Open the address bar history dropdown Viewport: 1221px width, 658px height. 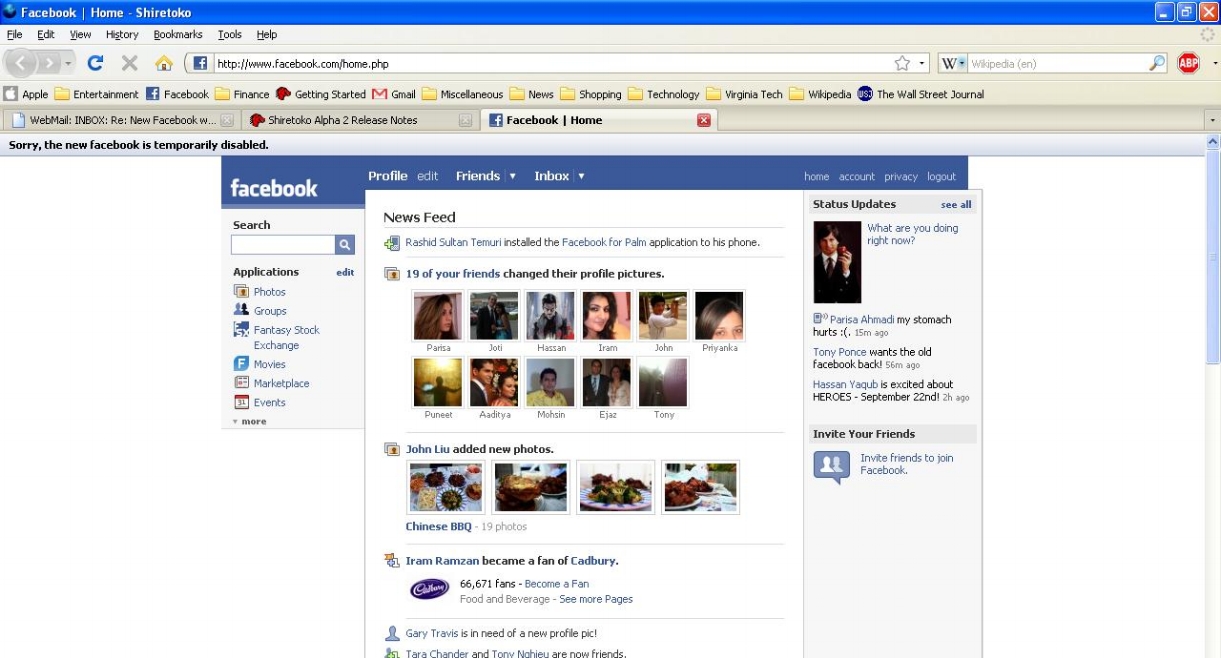(923, 63)
